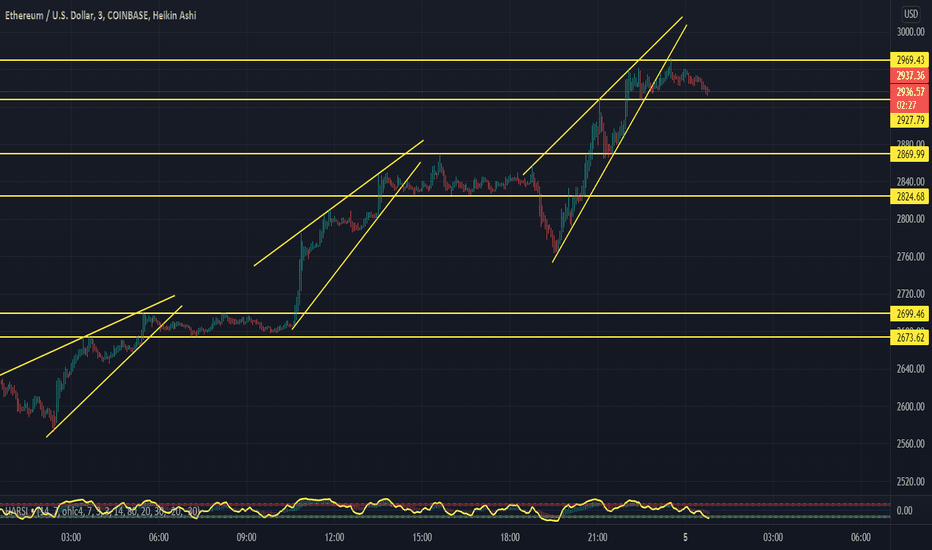932x550 pixels.
Task: Click the 2936.57 current price label
Action: (910, 92)
